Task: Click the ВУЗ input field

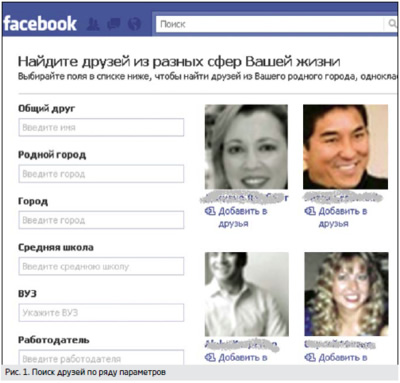Action: [101, 313]
